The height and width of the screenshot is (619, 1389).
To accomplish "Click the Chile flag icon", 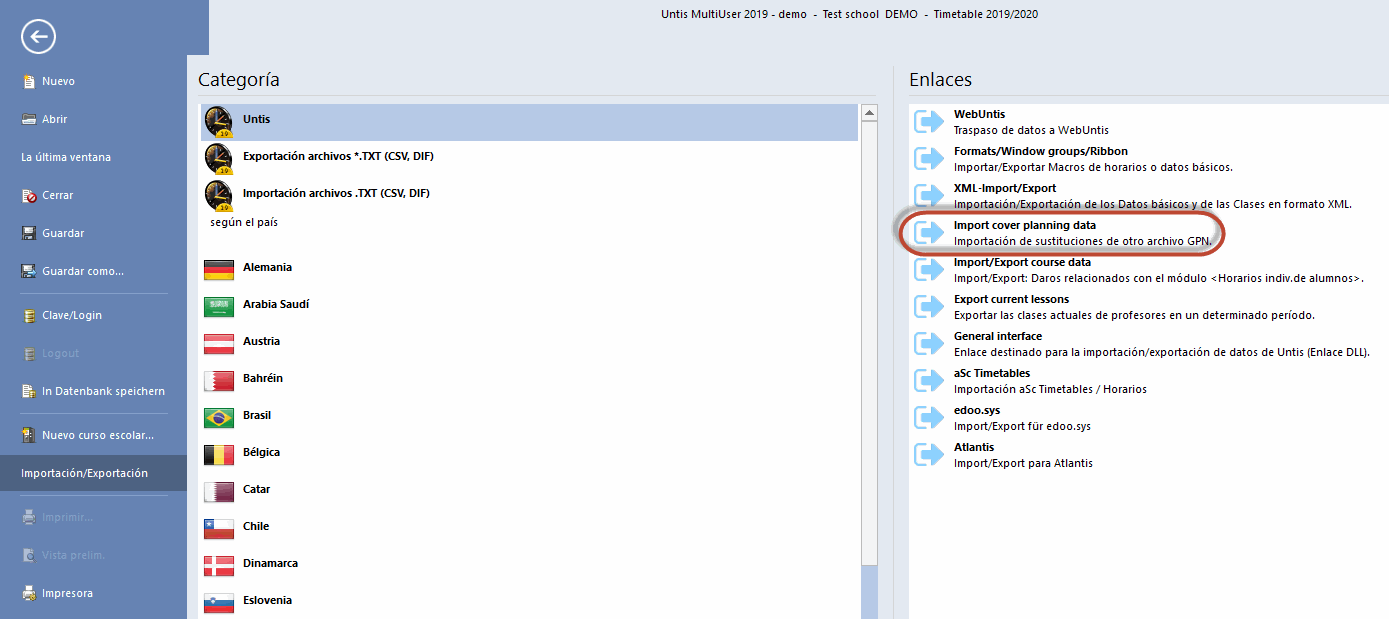I will 218,528.
